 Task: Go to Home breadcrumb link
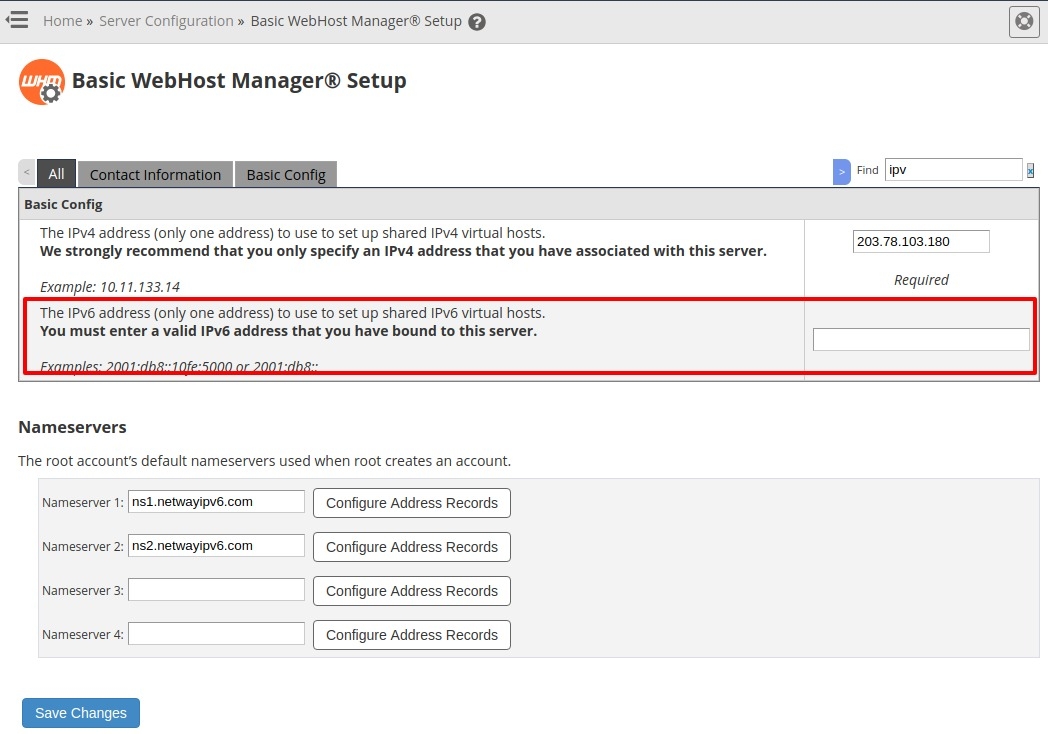62,21
